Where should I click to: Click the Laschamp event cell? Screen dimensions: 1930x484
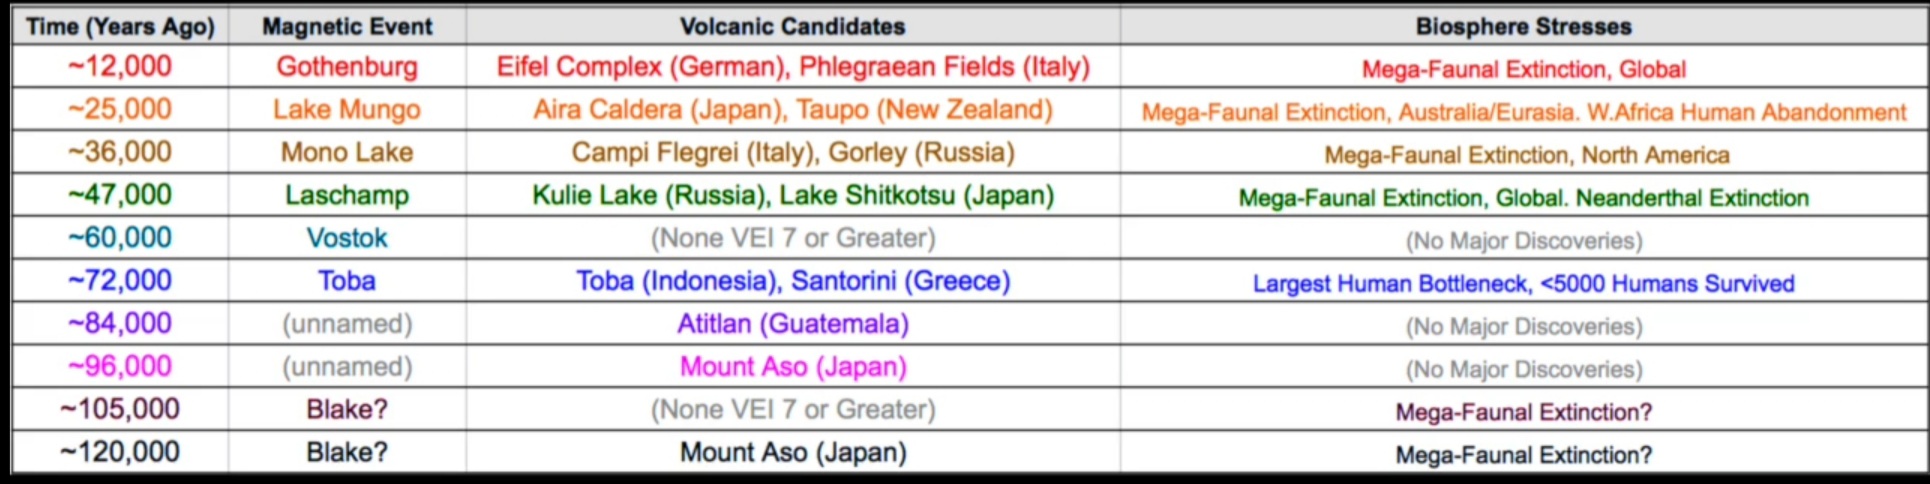(347, 195)
